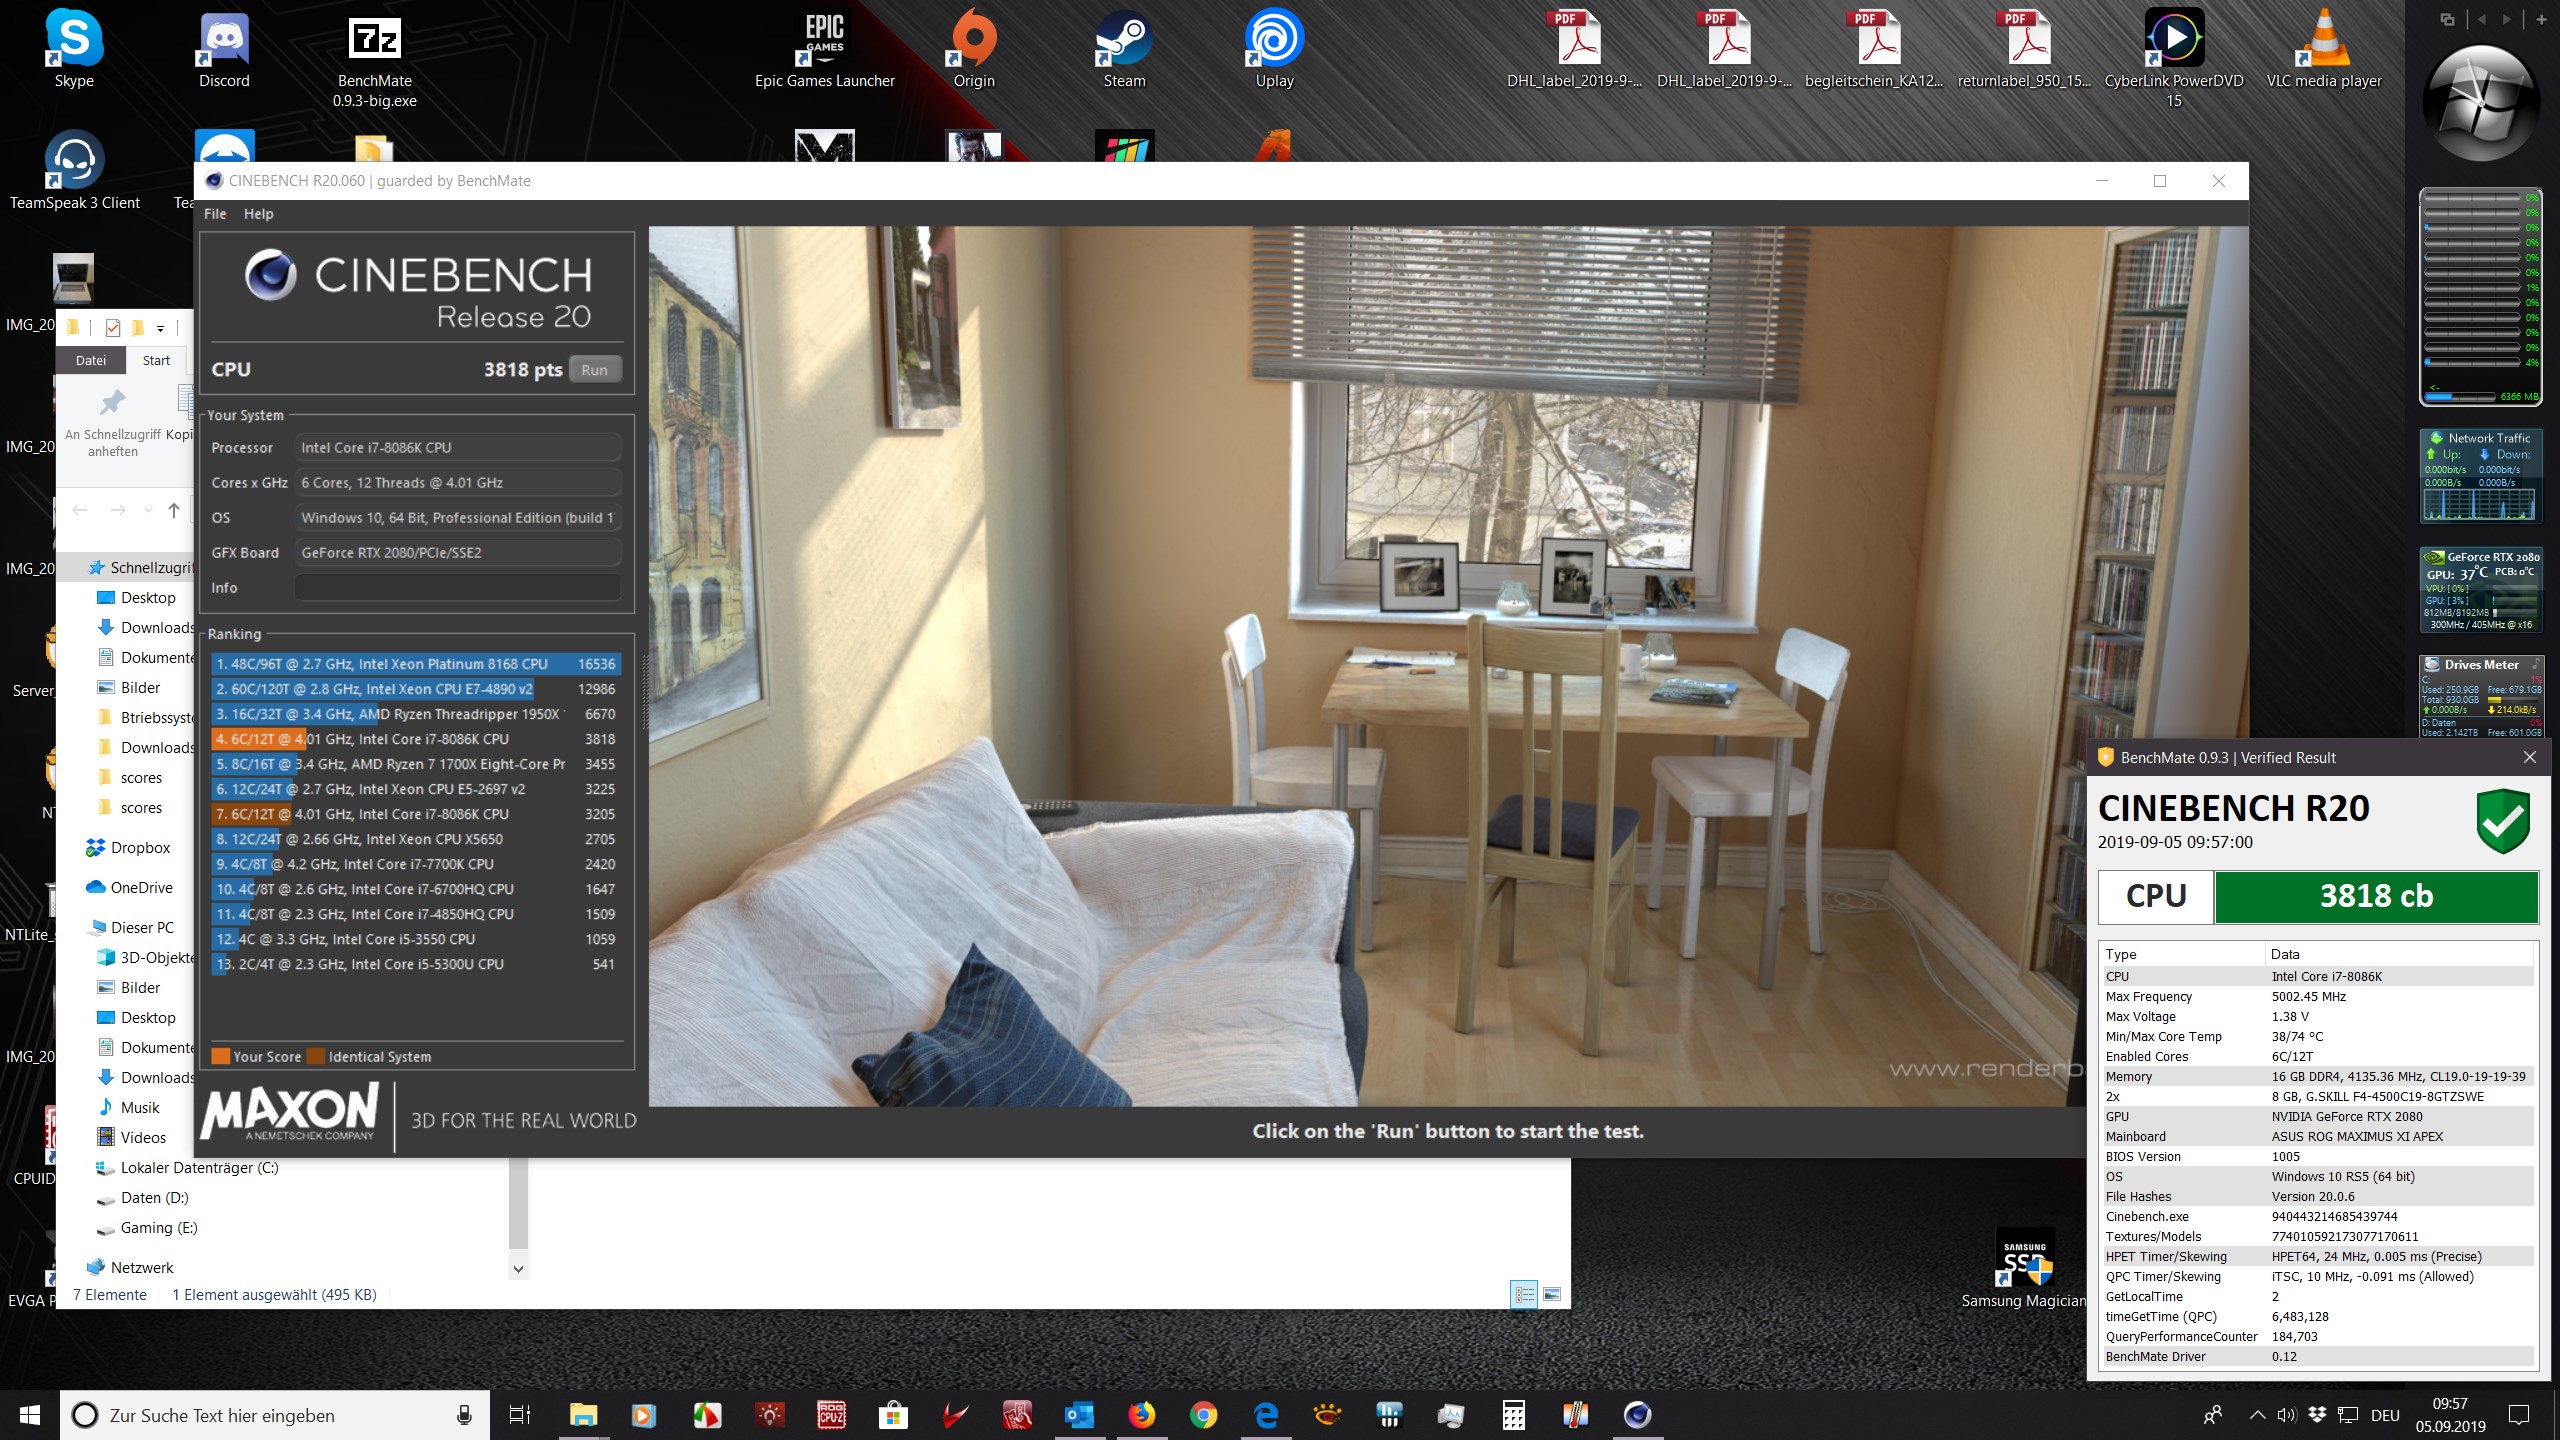Open Microsoft Edge from the taskbar
The image size is (2560, 1440).
[1265, 1415]
